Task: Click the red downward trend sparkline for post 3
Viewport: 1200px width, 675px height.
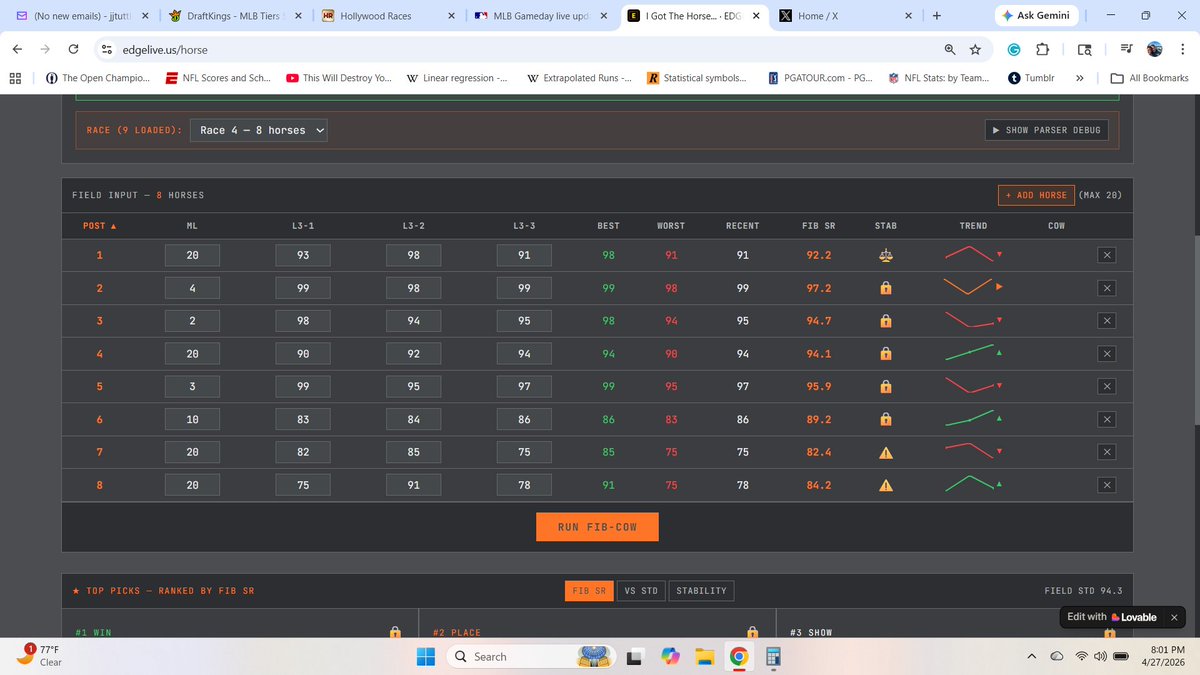Action: point(966,321)
